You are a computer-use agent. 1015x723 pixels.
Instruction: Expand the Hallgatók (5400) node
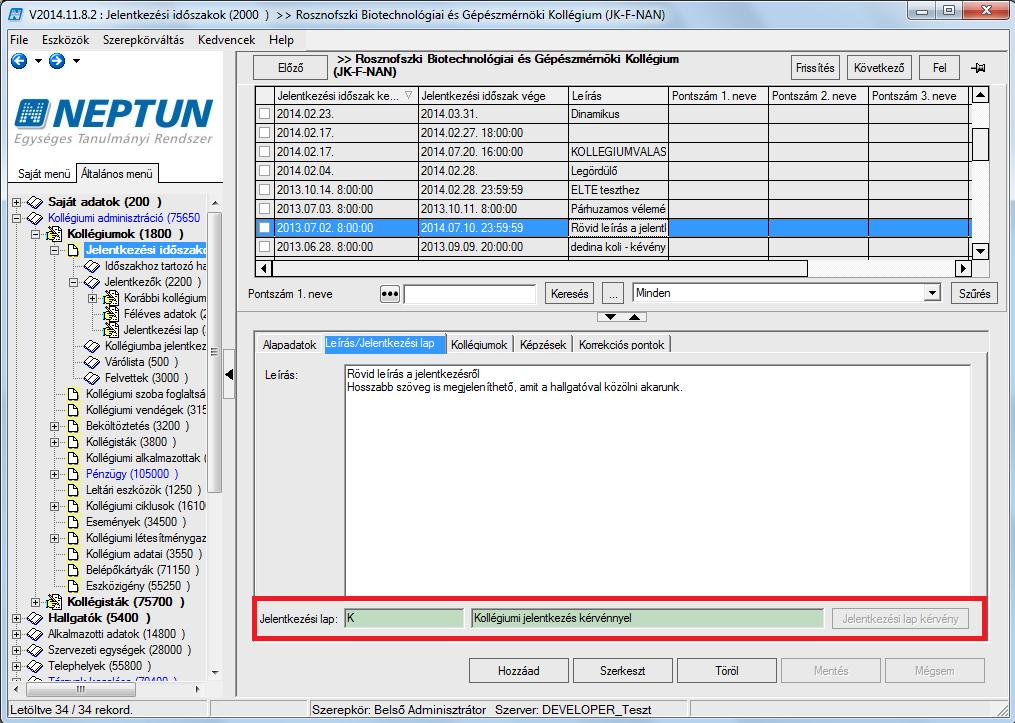pos(16,618)
